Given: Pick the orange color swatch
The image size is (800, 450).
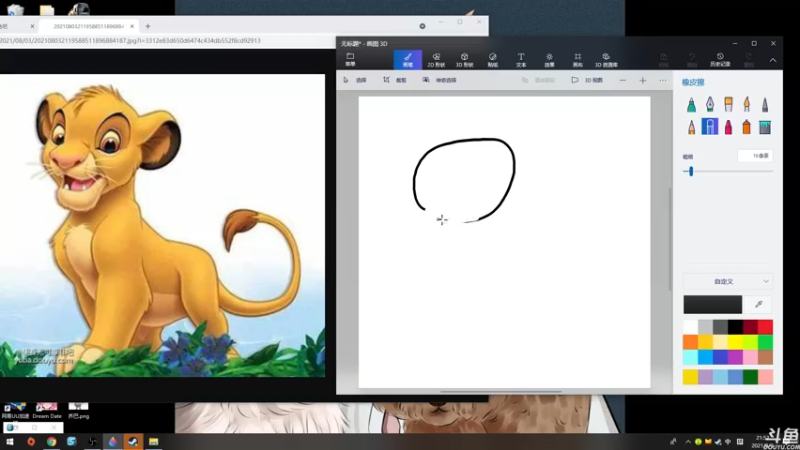Looking at the screenshot, I should pos(690,342).
